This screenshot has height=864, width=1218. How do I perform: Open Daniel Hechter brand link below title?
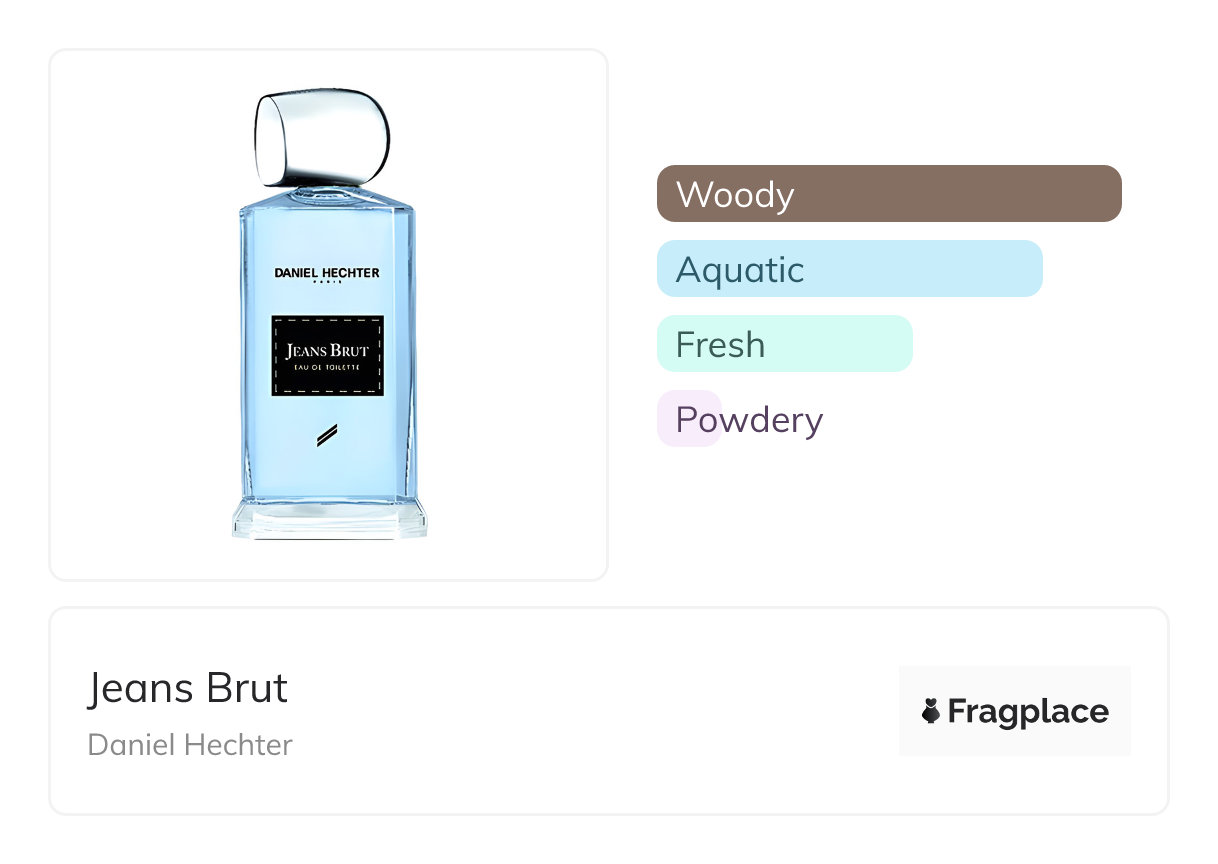click(x=190, y=745)
